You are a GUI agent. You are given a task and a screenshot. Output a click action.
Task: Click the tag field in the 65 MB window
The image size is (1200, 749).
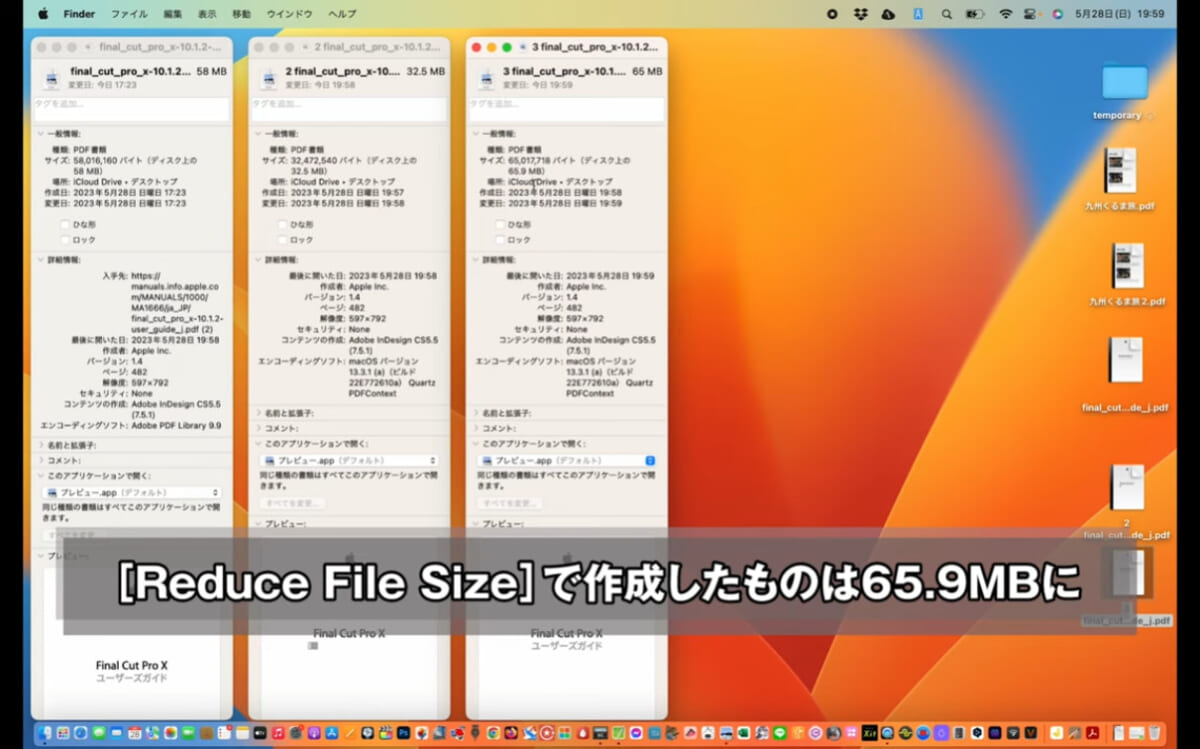(x=566, y=109)
